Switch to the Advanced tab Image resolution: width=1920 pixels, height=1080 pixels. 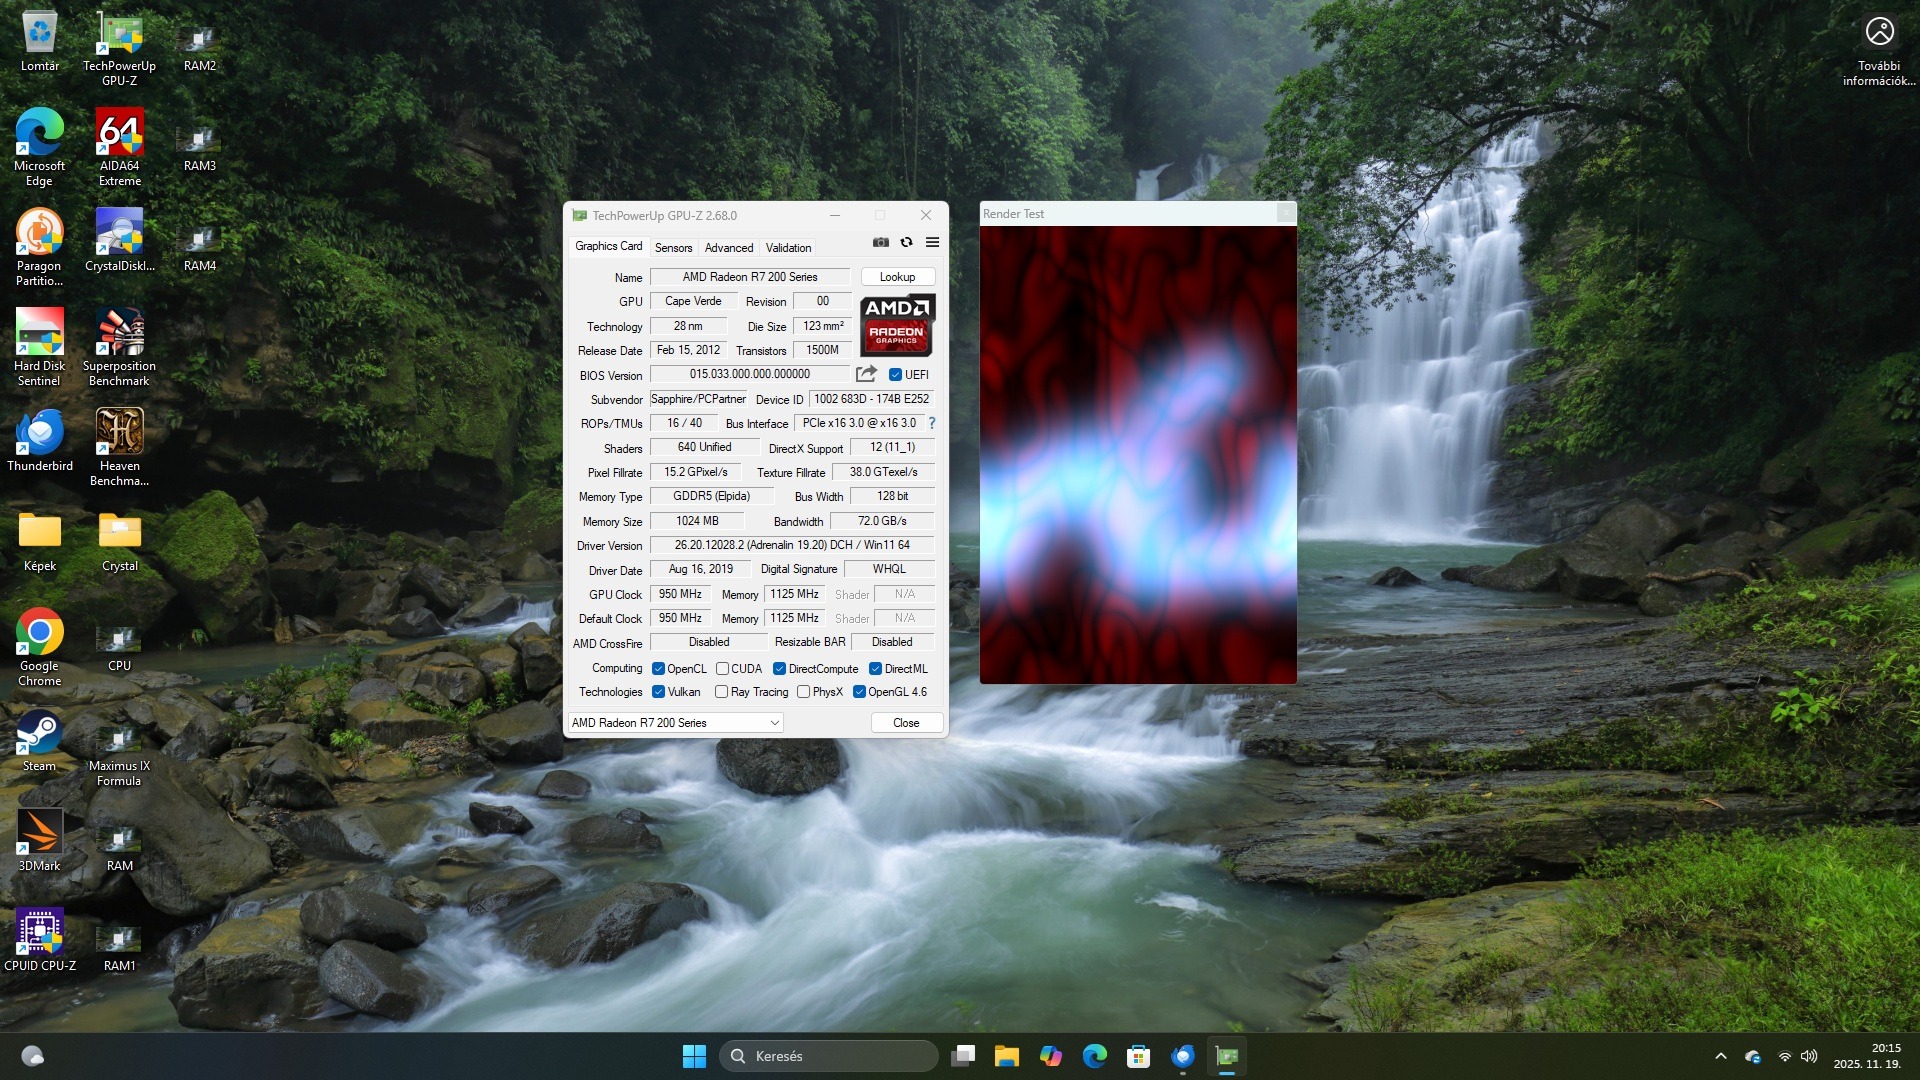(728, 248)
